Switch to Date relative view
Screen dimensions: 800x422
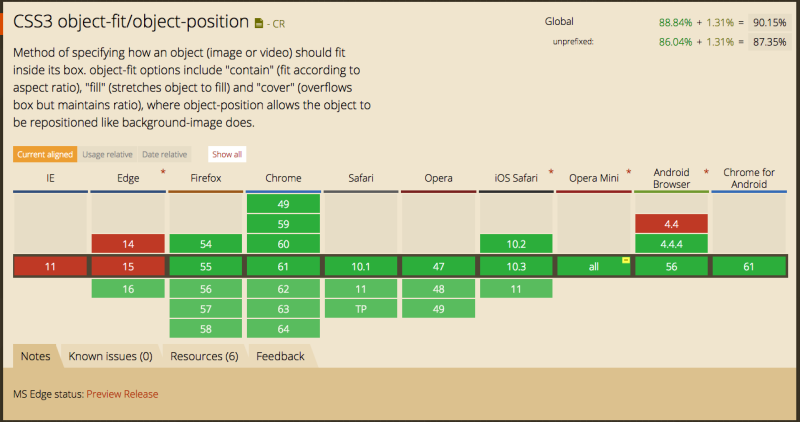(164, 154)
